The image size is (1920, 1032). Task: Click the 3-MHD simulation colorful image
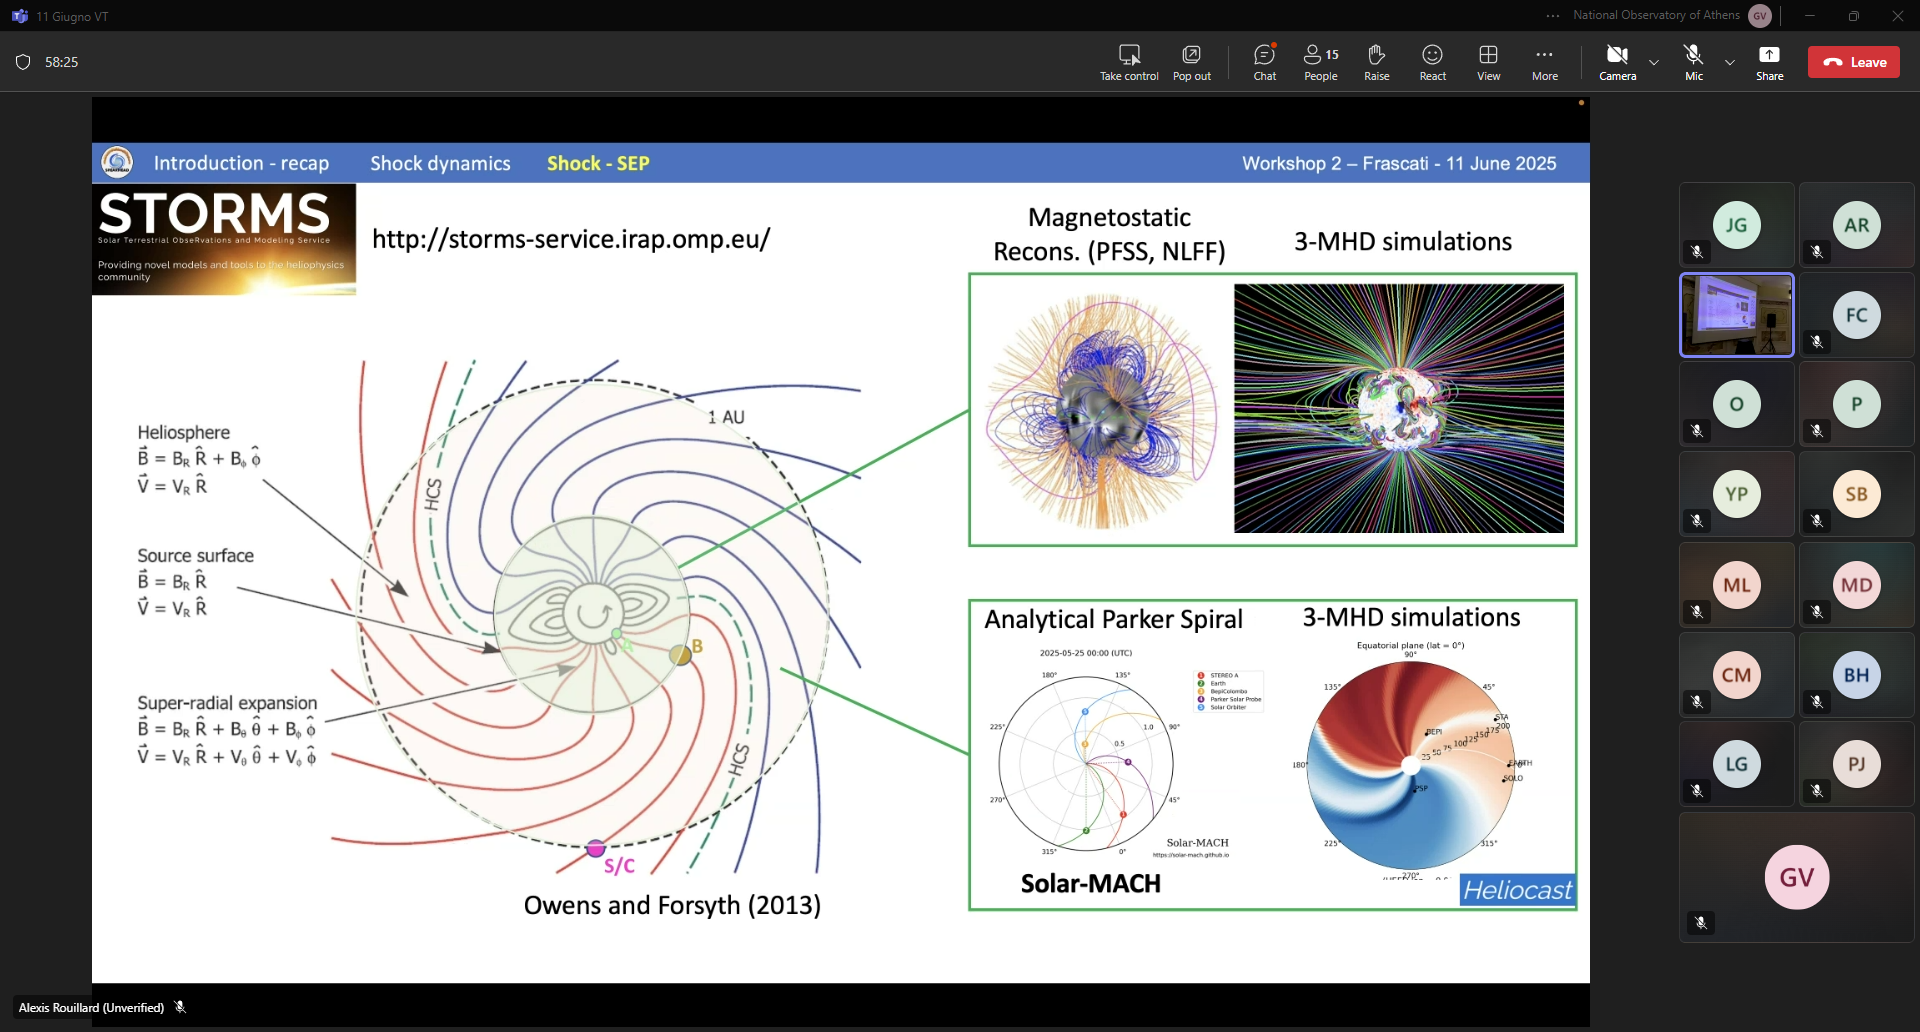point(1399,408)
